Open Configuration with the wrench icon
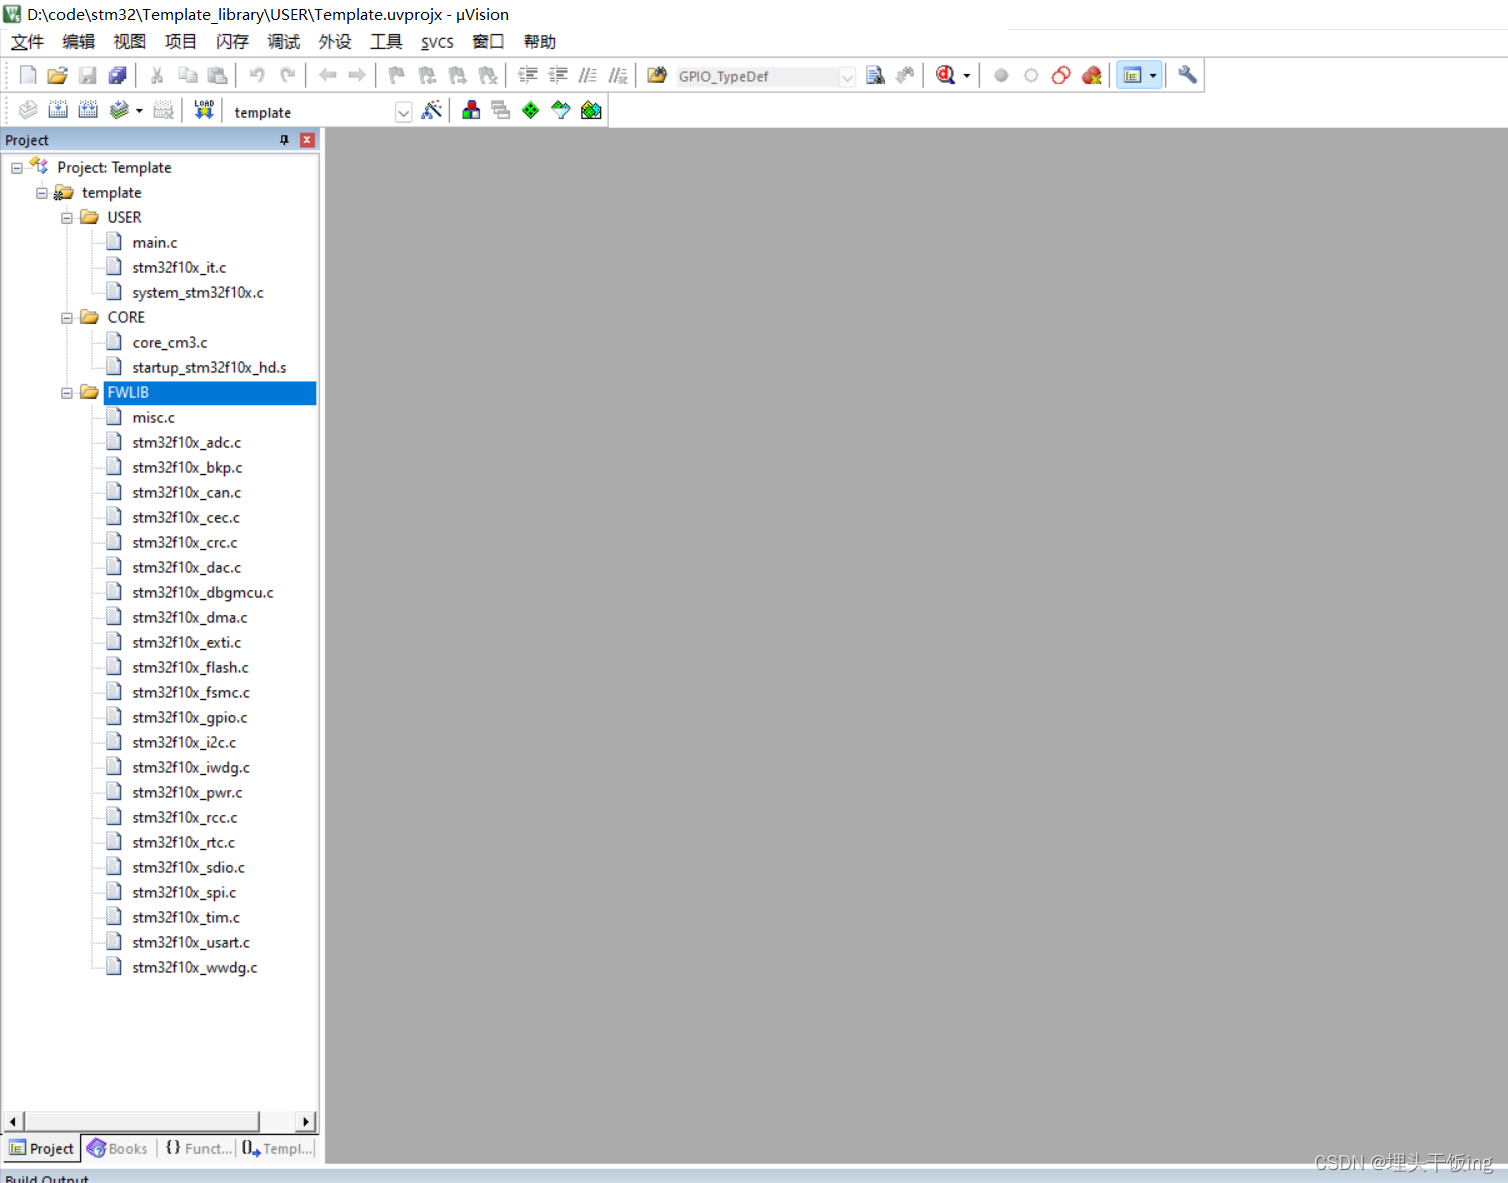The height and width of the screenshot is (1183, 1508). (1187, 75)
